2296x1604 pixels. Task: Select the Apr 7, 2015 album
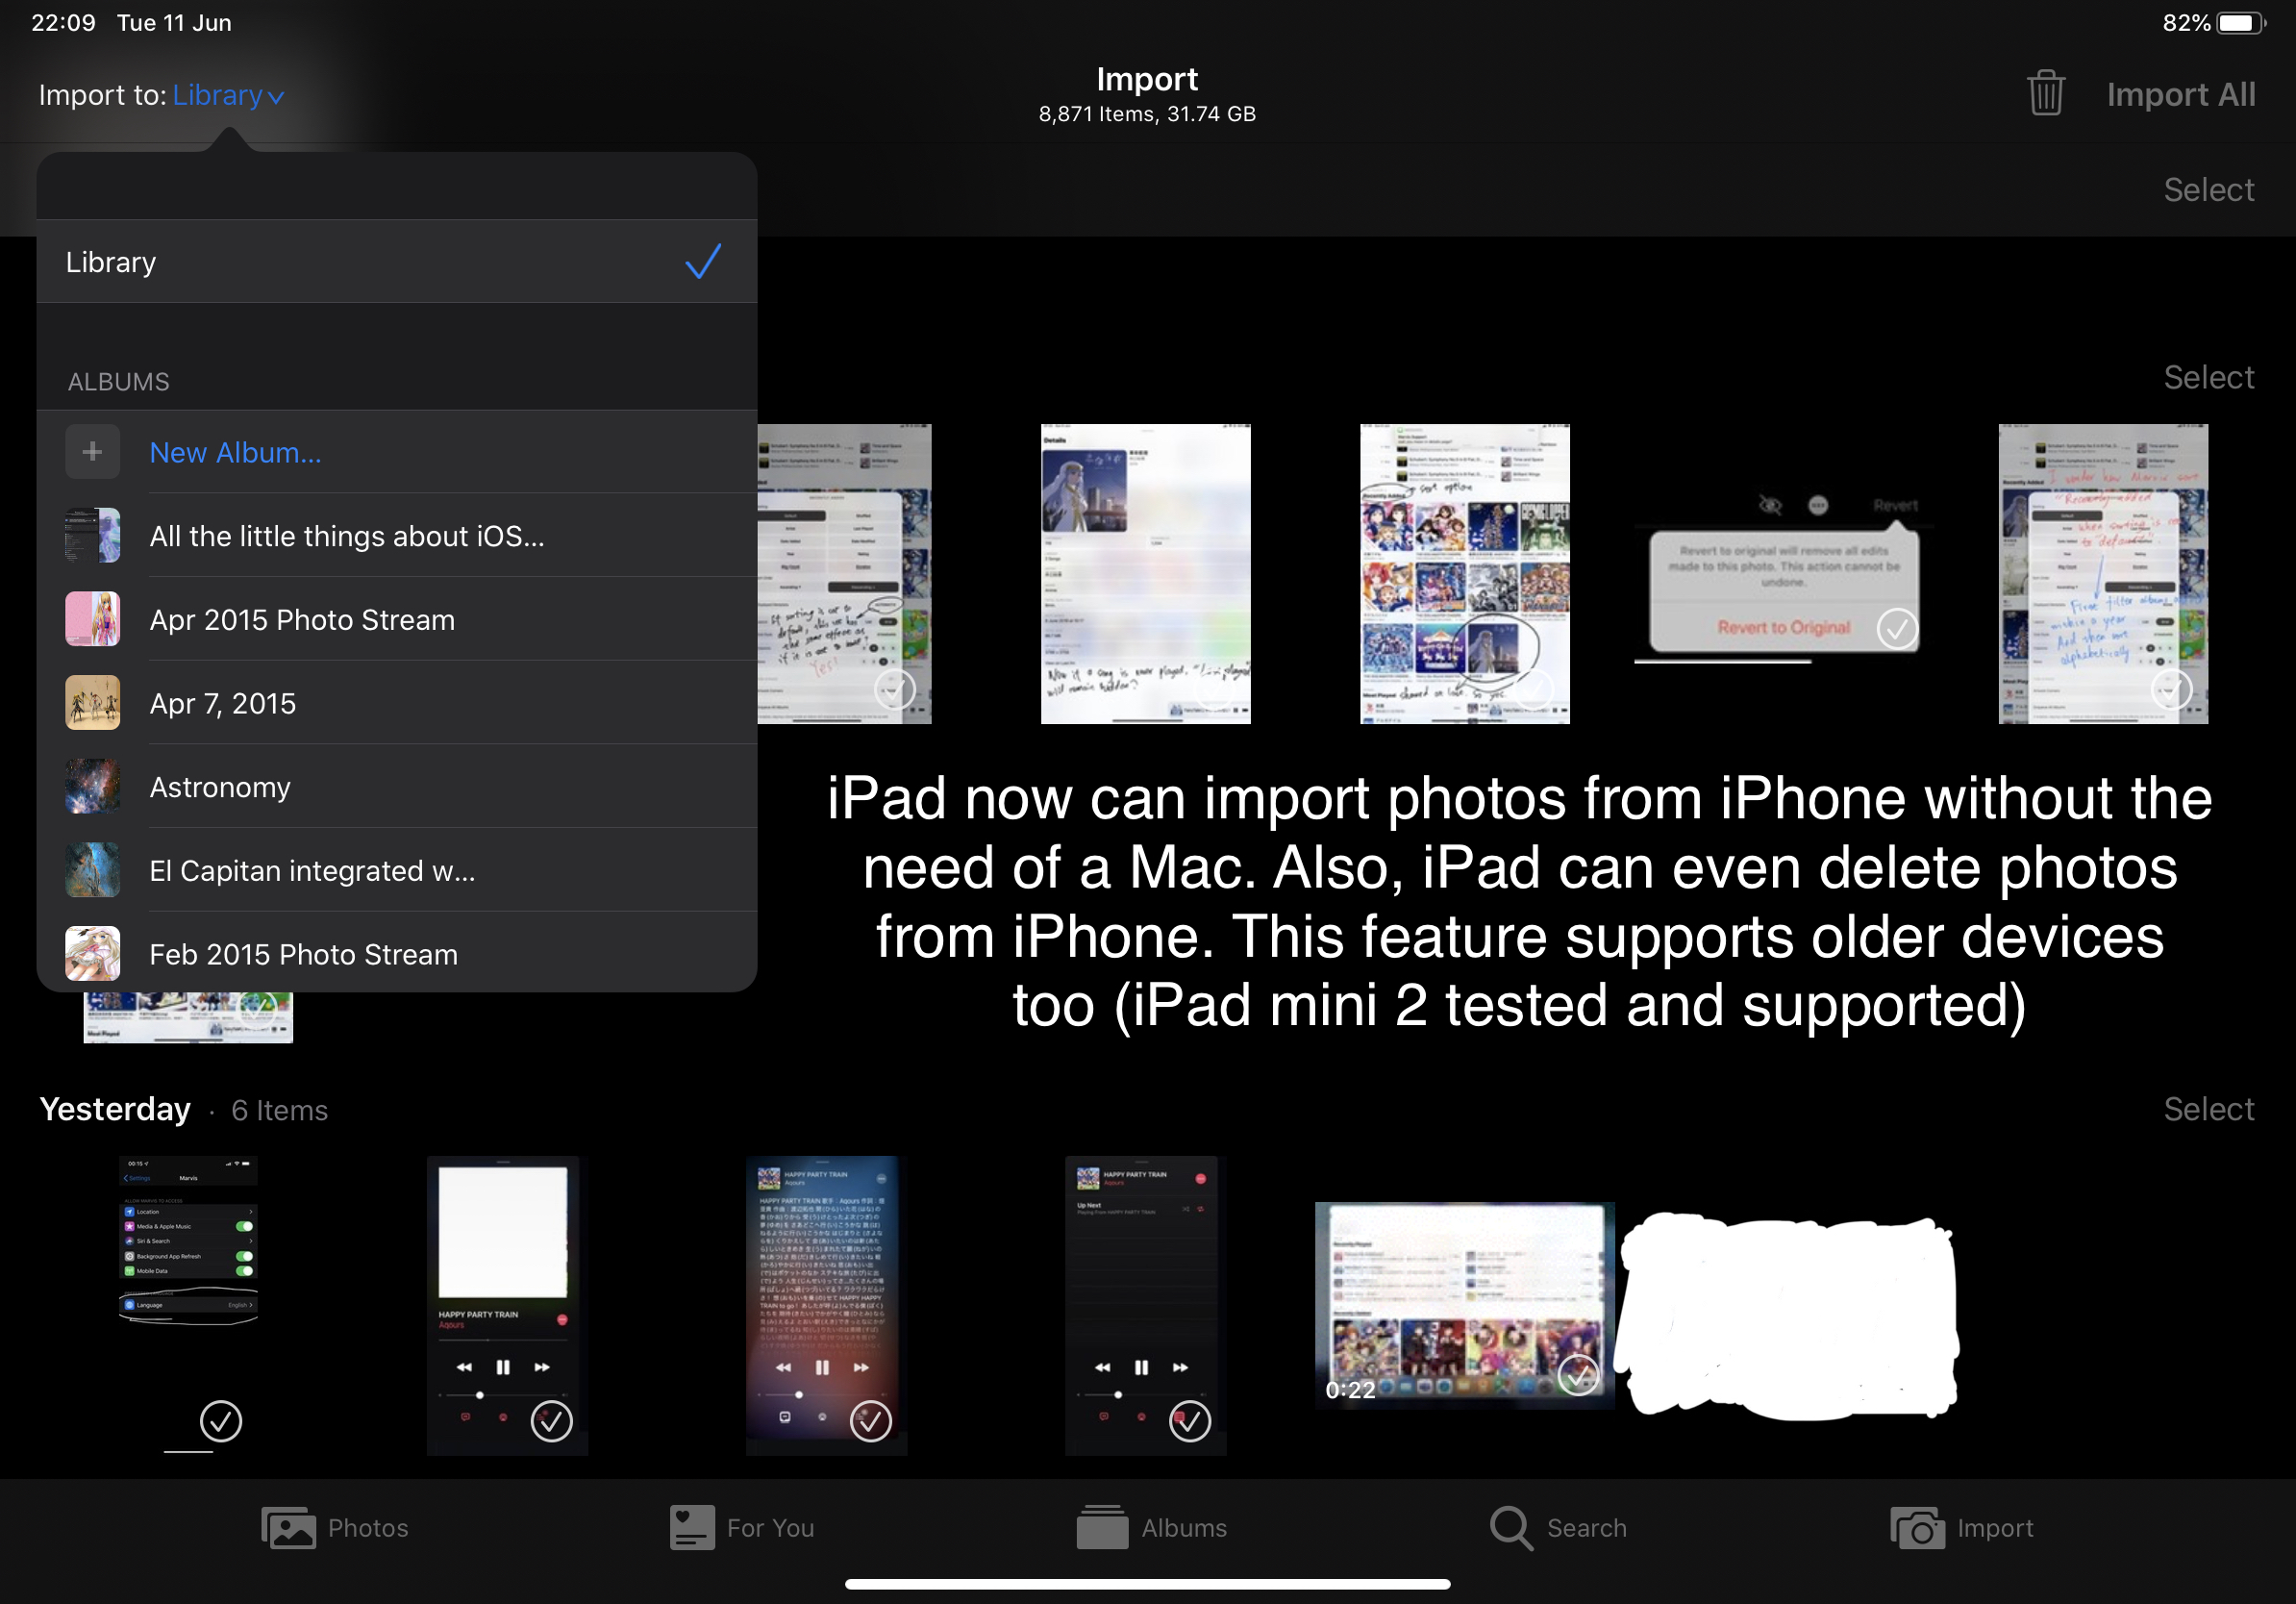[396, 703]
